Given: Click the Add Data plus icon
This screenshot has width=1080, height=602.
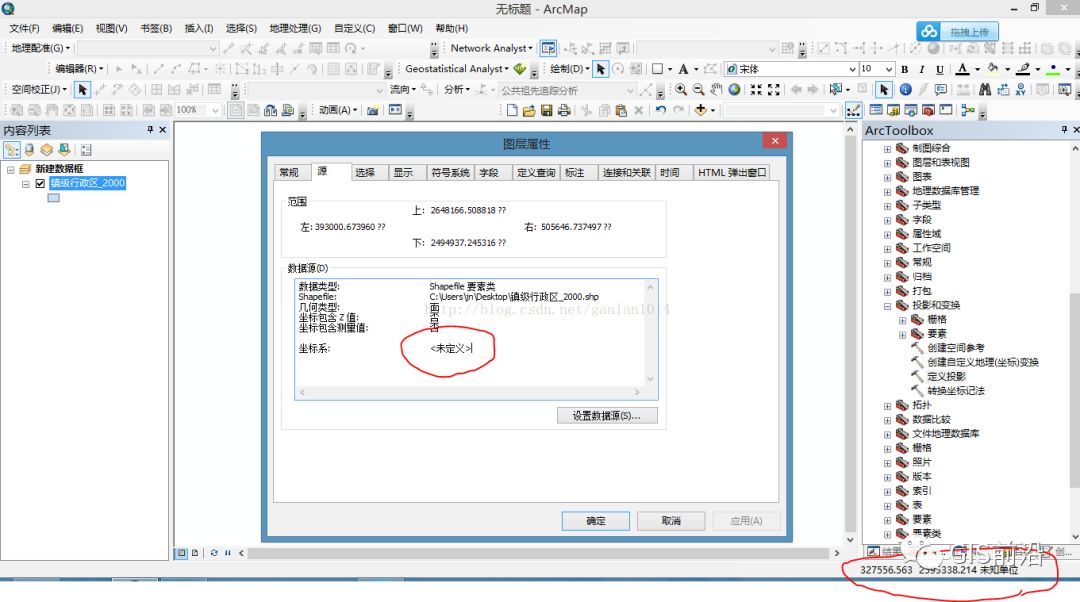Looking at the screenshot, I should [700, 110].
